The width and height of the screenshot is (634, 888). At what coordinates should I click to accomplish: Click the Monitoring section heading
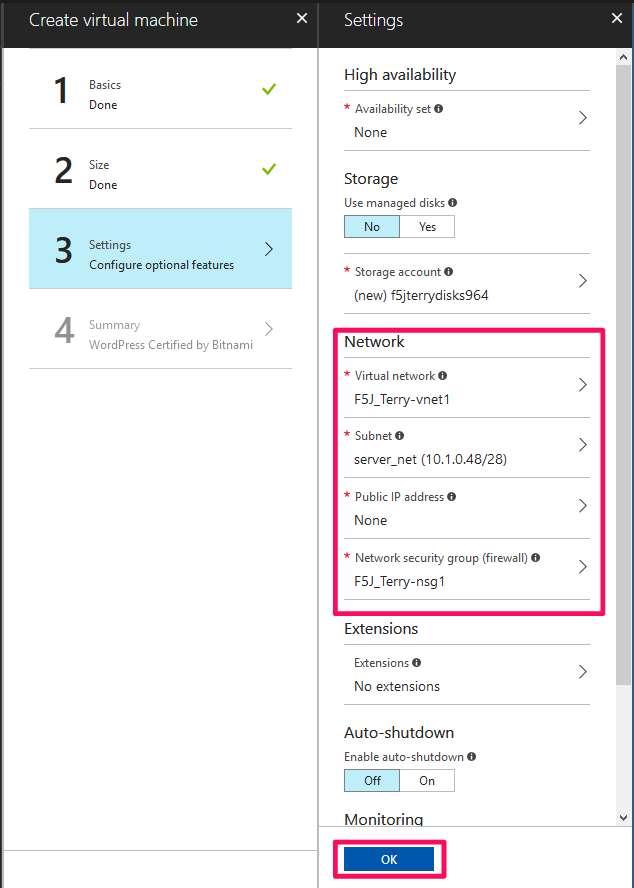384,819
